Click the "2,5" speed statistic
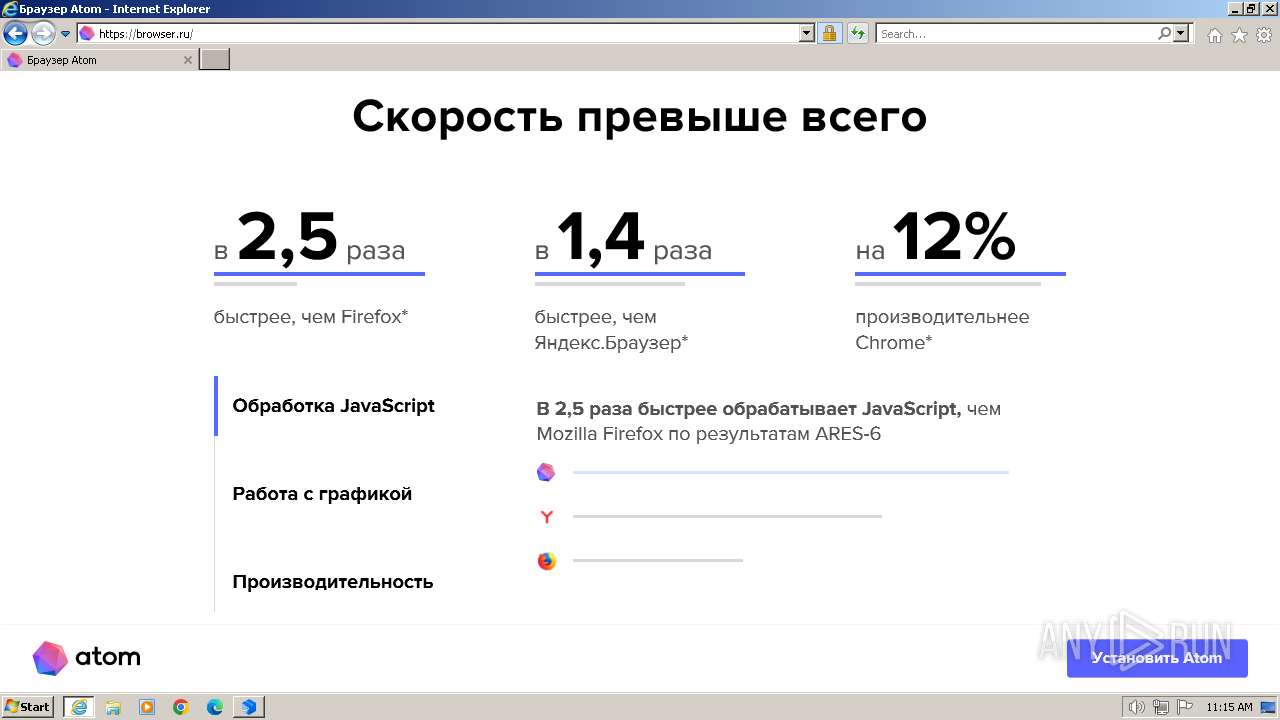 tap(288, 238)
